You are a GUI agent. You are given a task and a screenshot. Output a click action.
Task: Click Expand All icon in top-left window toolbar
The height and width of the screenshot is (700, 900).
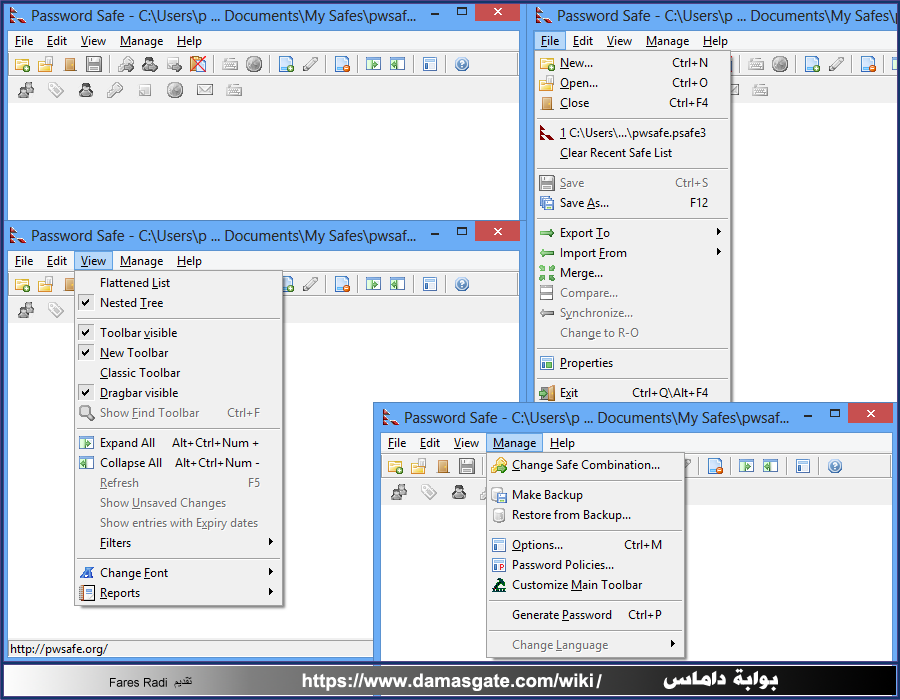coord(374,64)
